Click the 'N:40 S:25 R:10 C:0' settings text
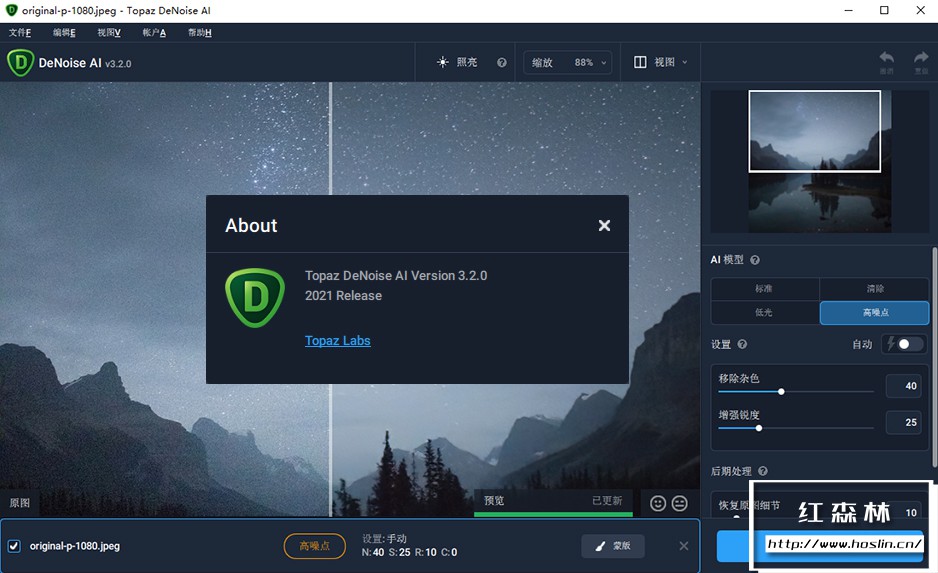 tap(409, 553)
